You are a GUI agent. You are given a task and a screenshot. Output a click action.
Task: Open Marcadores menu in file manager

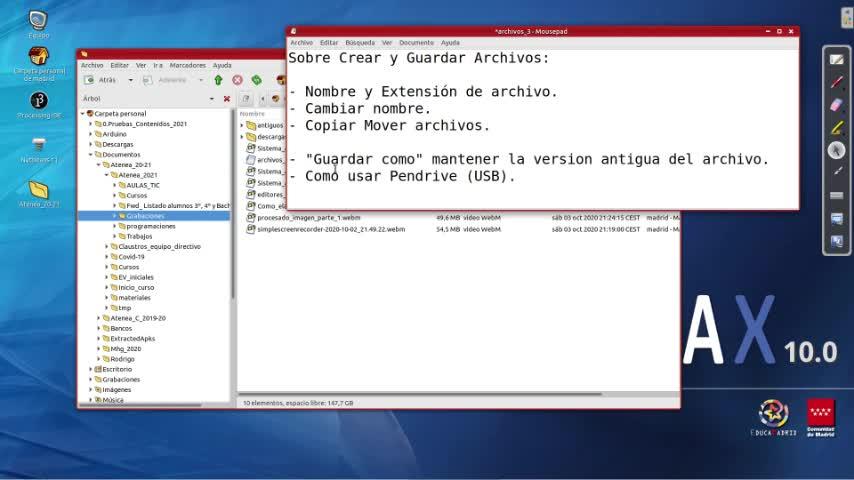tap(187, 65)
